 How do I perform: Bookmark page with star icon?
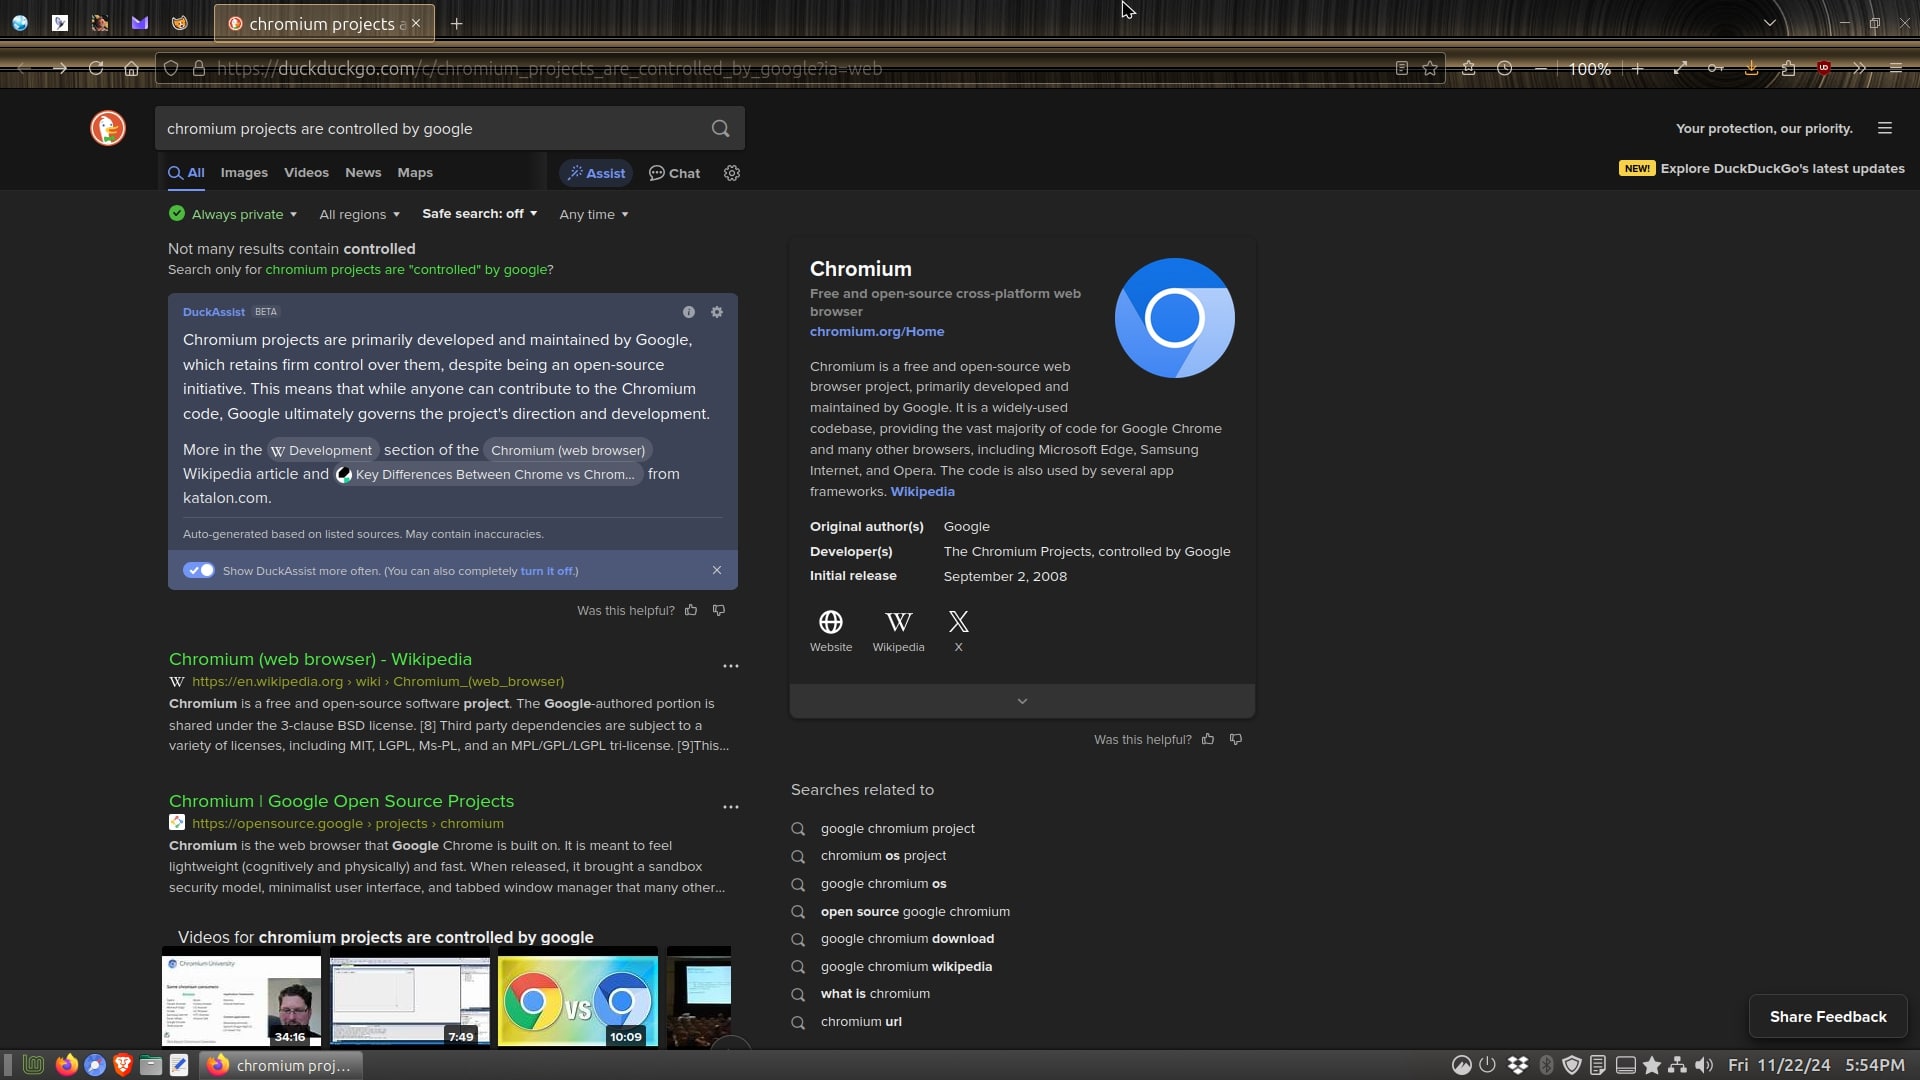click(x=1430, y=68)
